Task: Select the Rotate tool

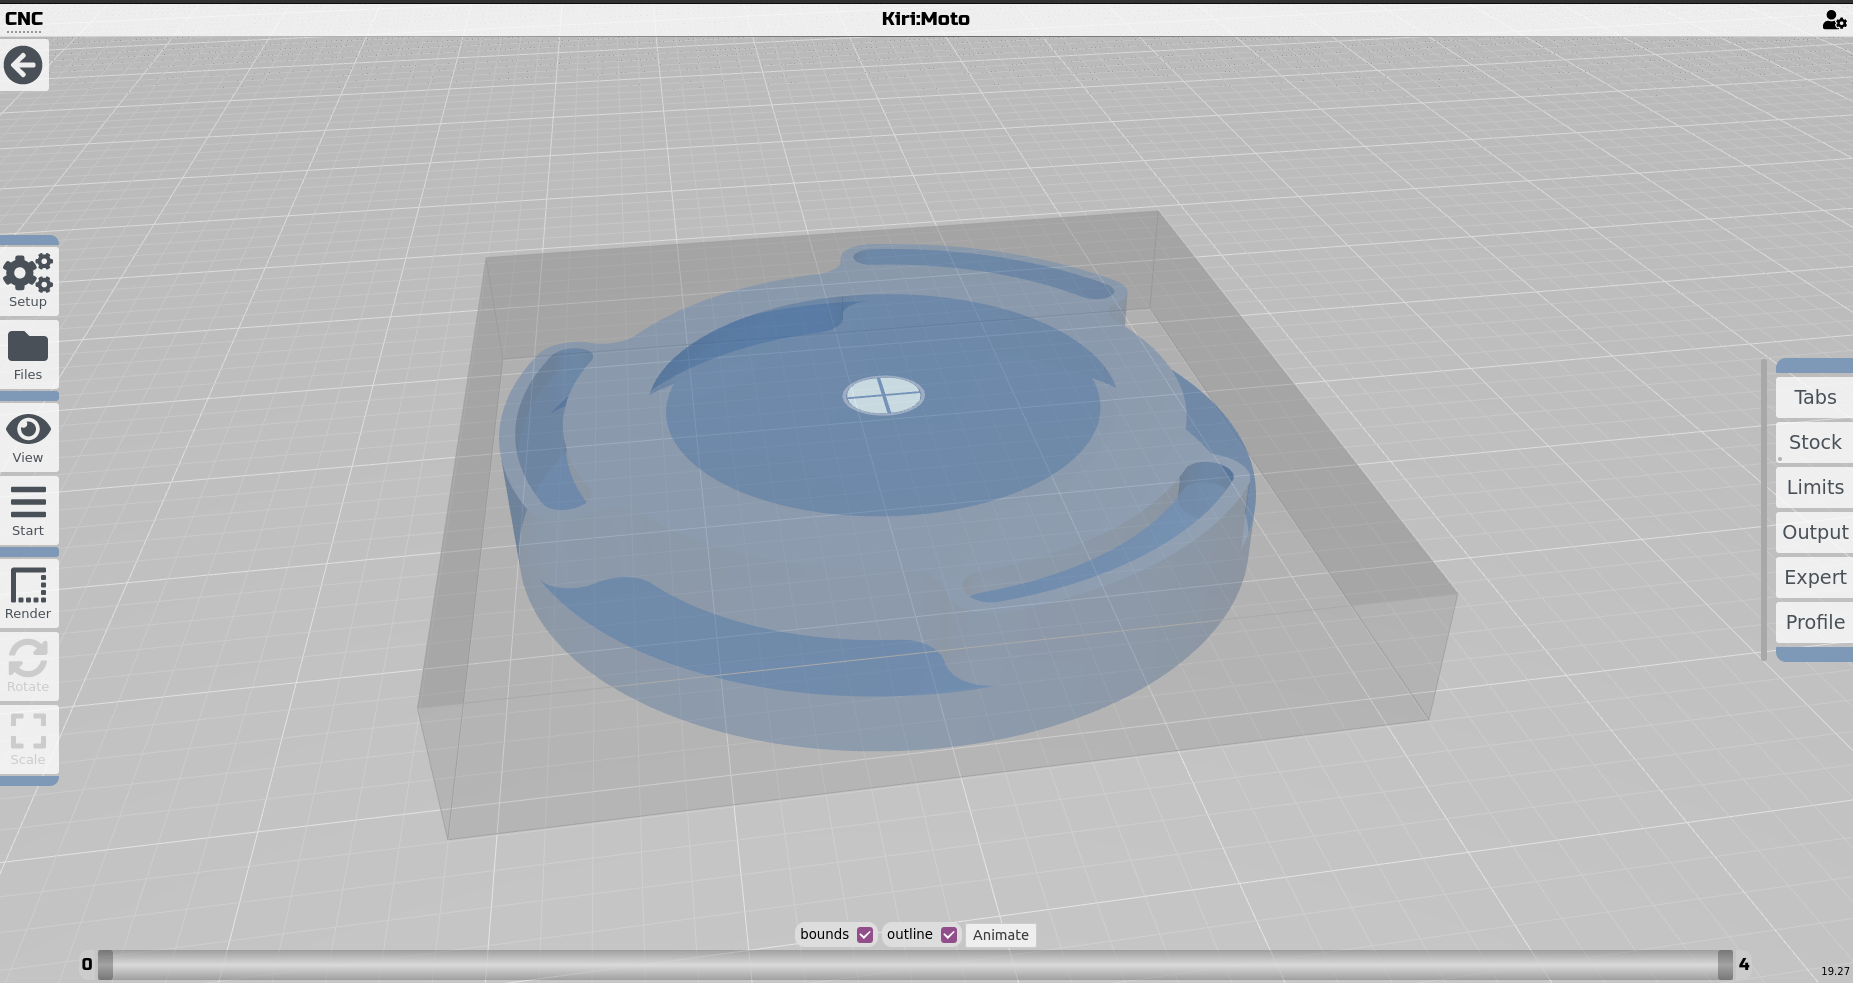Action: (x=28, y=665)
